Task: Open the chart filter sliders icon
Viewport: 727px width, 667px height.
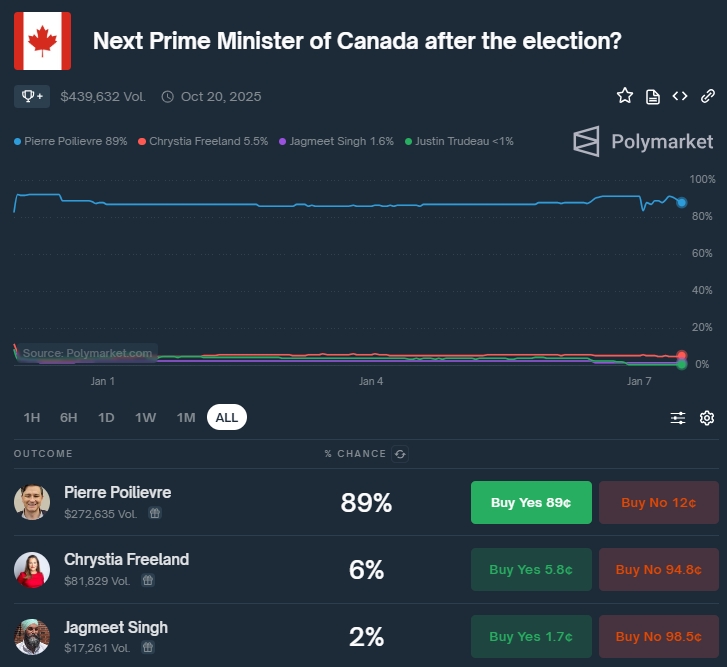Action: 678,418
